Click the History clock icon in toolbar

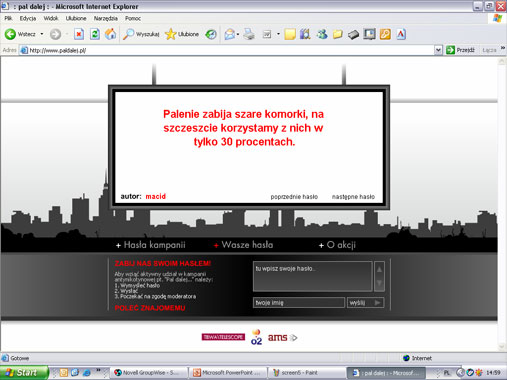(211, 34)
